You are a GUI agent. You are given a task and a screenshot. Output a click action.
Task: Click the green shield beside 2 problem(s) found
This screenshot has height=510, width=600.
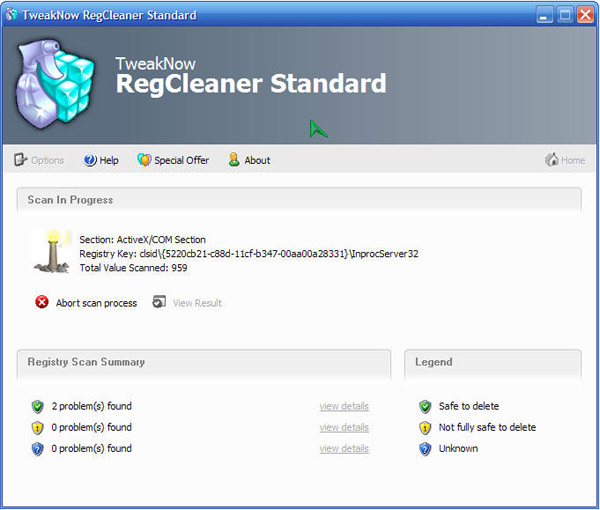click(38, 406)
